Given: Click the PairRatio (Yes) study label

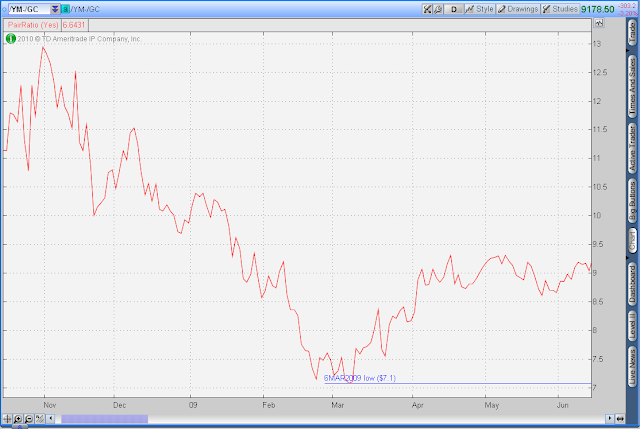Looking at the screenshot, I should tap(33, 25).
